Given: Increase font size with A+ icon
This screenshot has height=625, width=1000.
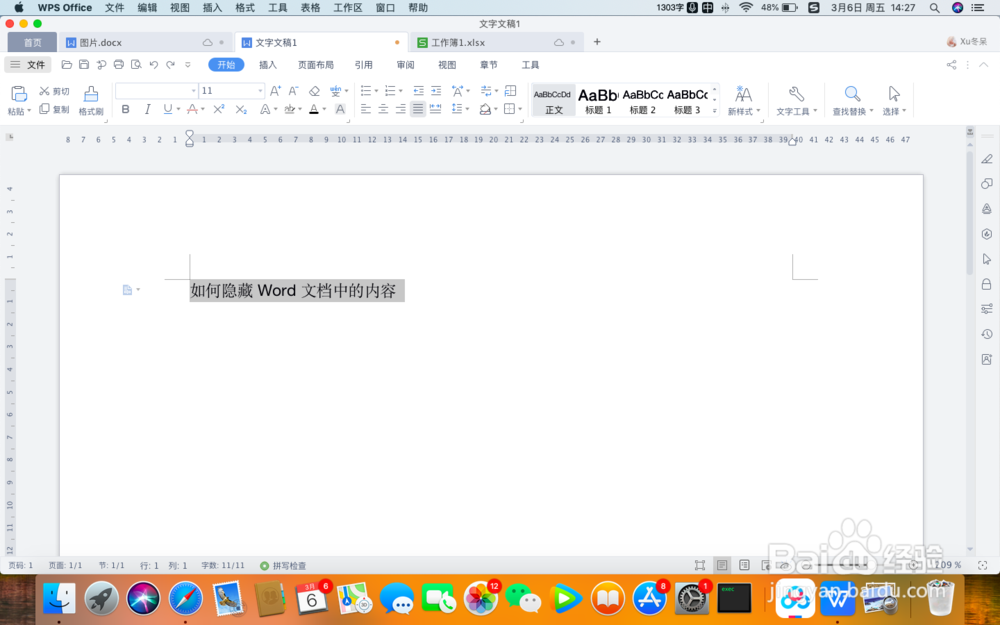Looking at the screenshot, I should click(275, 91).
